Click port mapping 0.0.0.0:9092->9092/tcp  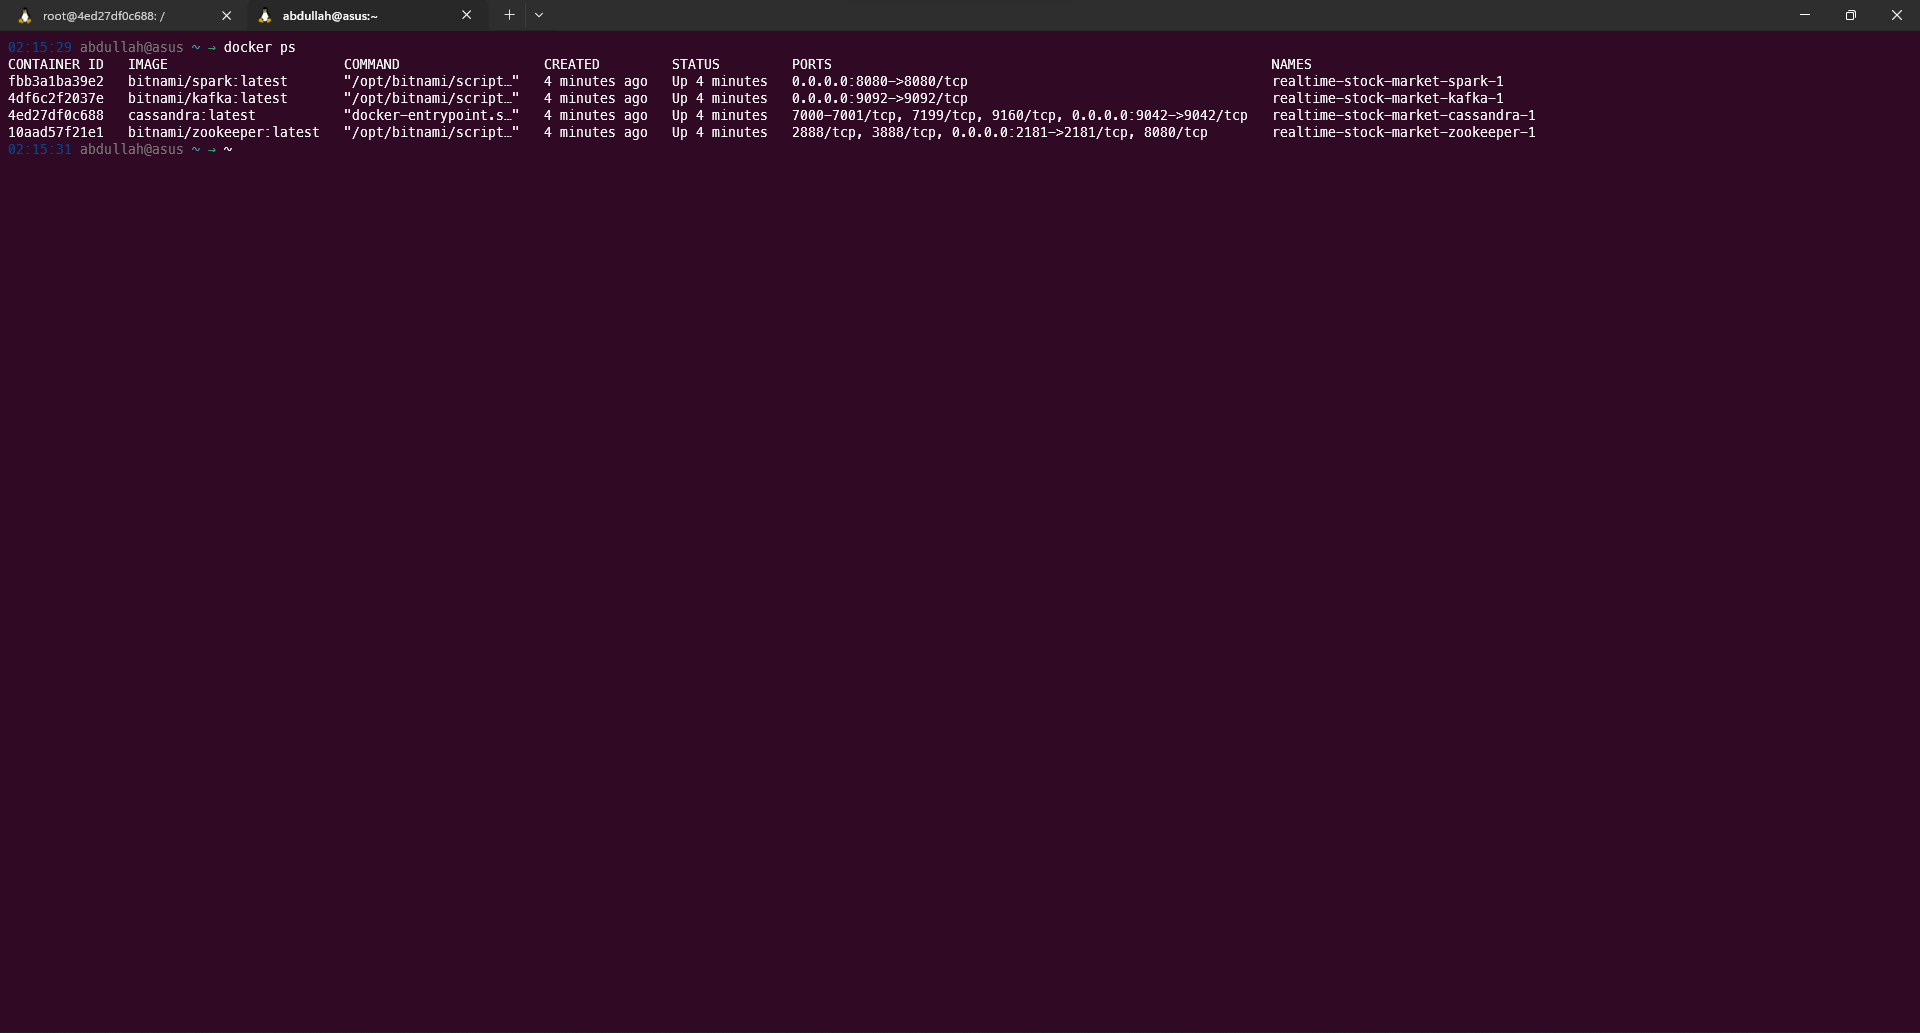[x=880, y=98]
